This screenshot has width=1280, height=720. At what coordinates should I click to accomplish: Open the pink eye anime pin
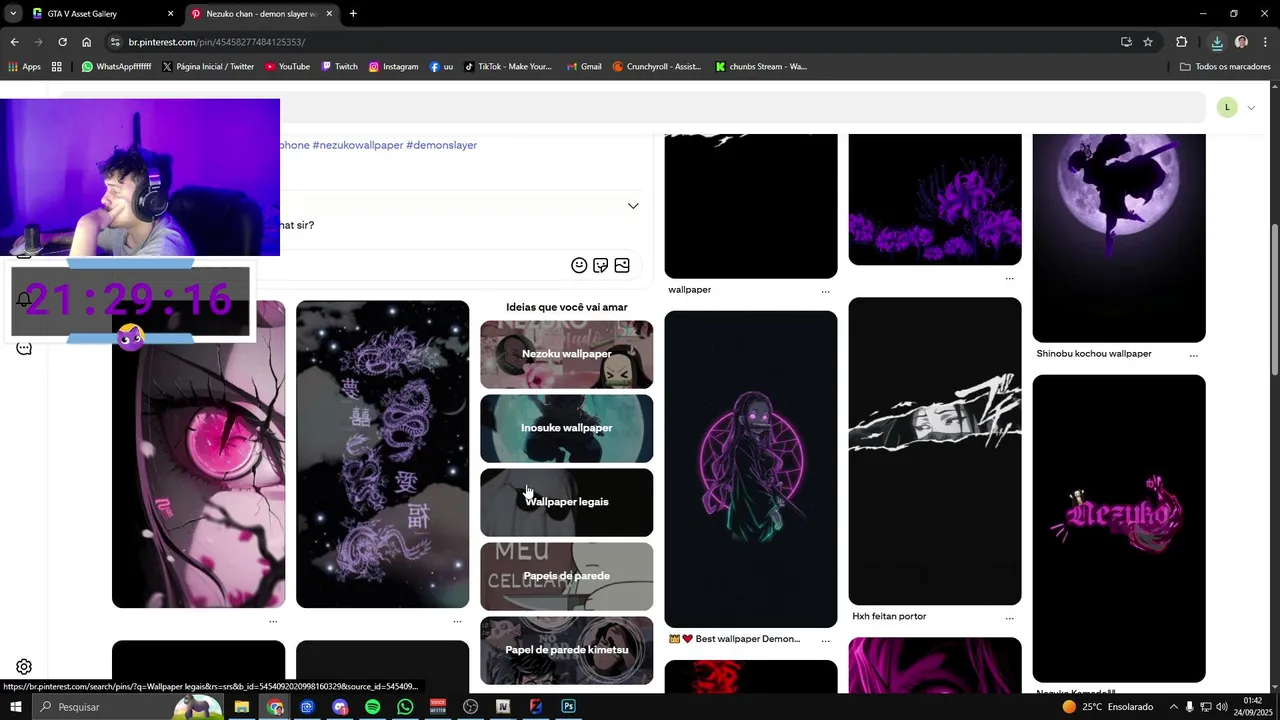tap(198, 454)
